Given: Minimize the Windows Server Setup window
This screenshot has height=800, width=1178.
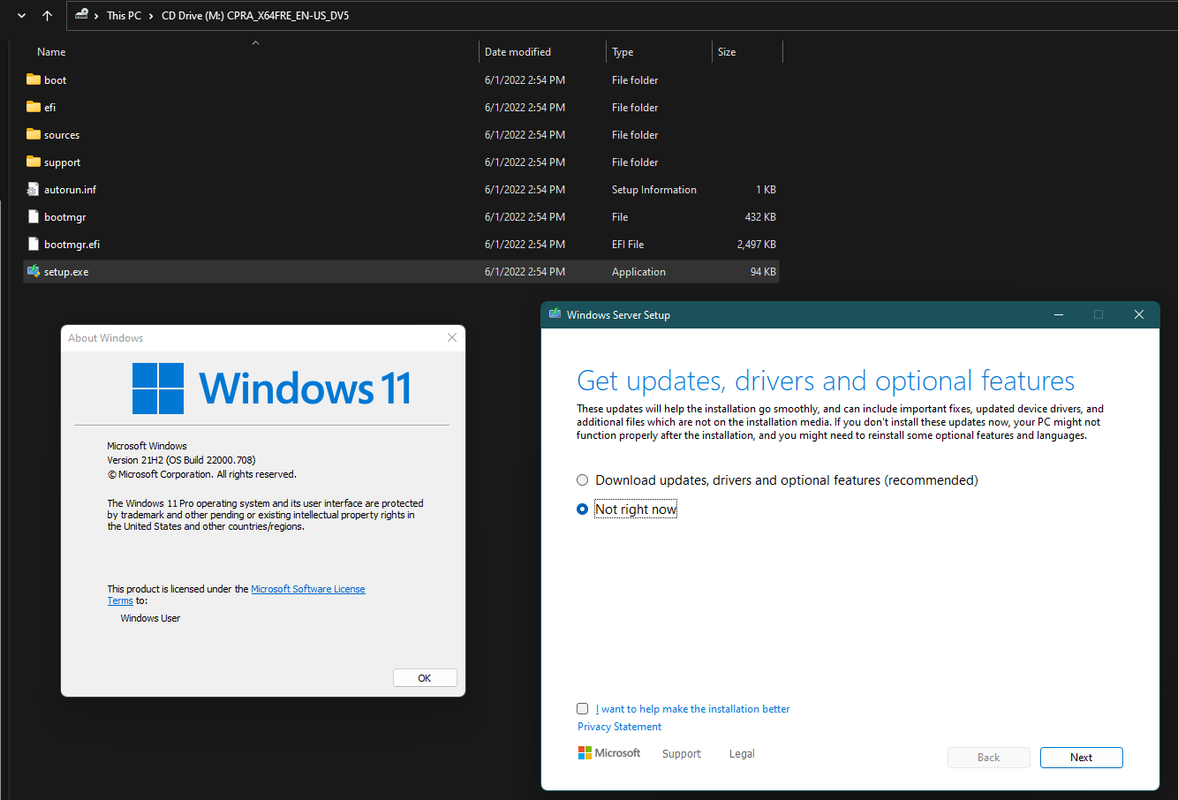Looking at the screenshot, I should (x=1058, y=315).
